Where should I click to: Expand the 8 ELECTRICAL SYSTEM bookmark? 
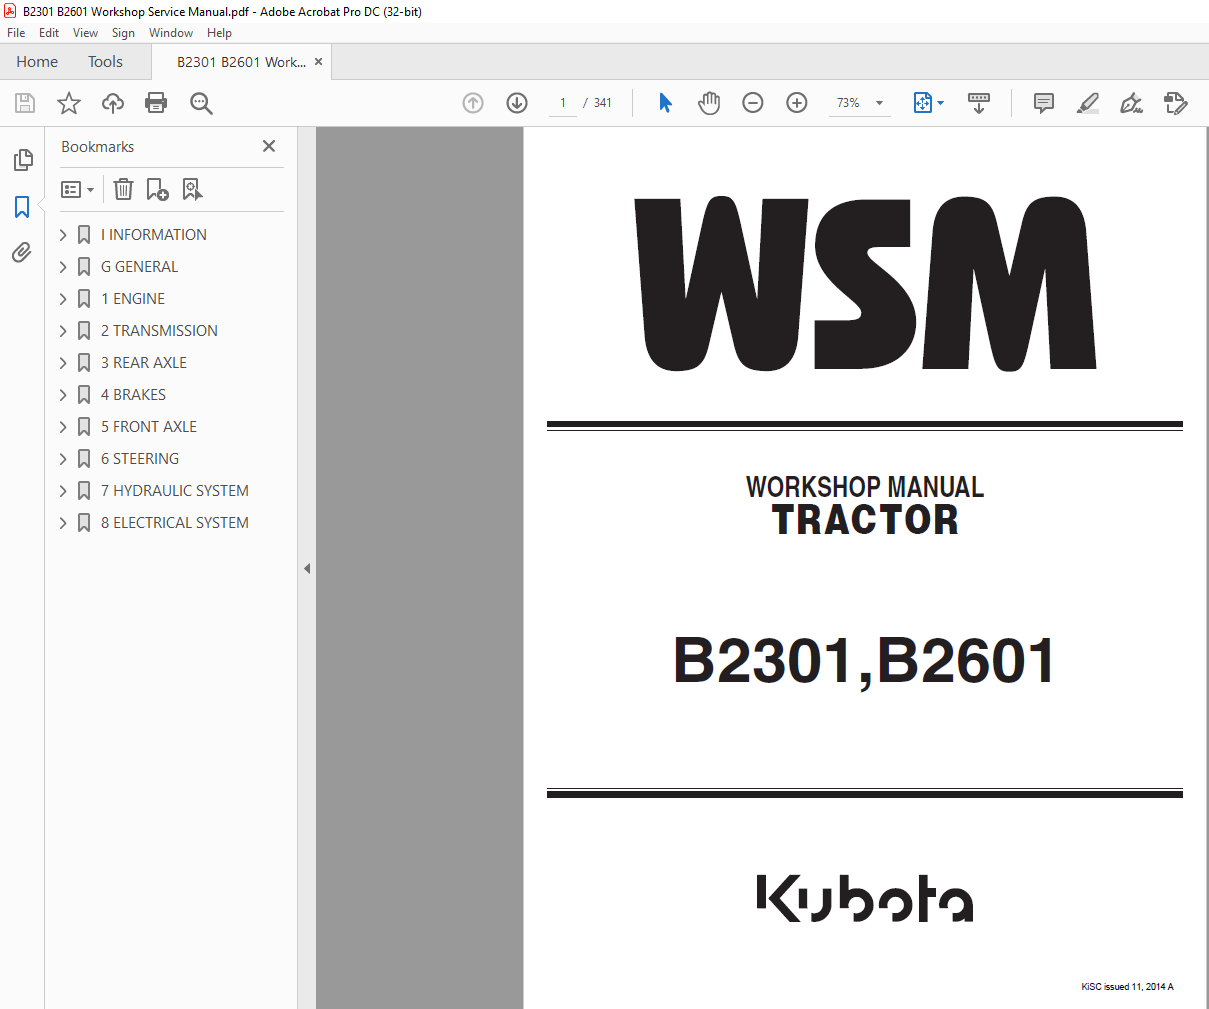point(63,523)
